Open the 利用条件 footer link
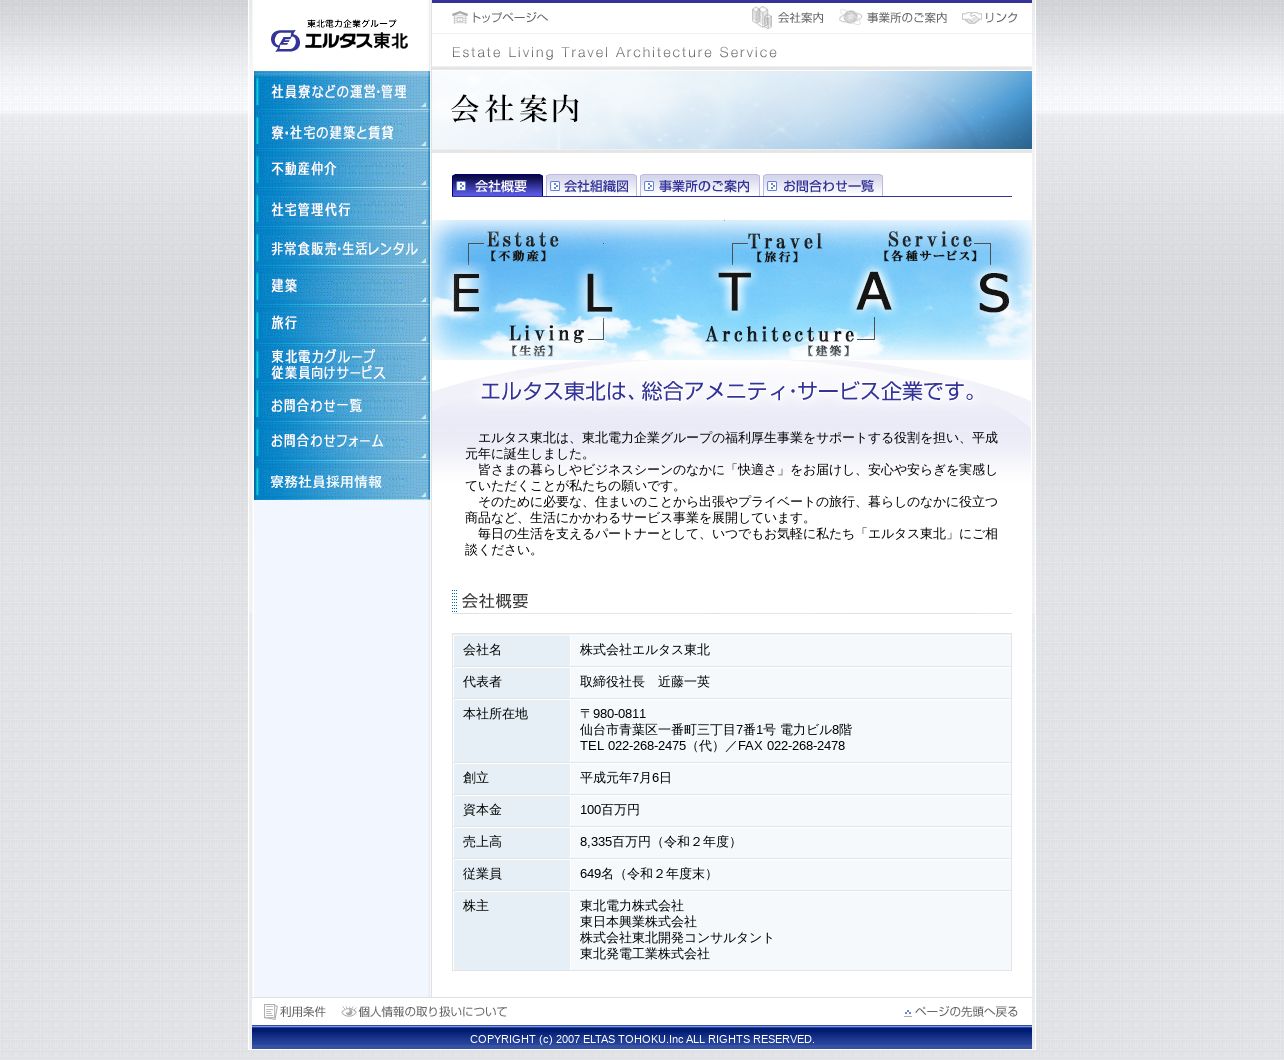This screenshot has width=1284, height=1060. [x=303, y=1012]
